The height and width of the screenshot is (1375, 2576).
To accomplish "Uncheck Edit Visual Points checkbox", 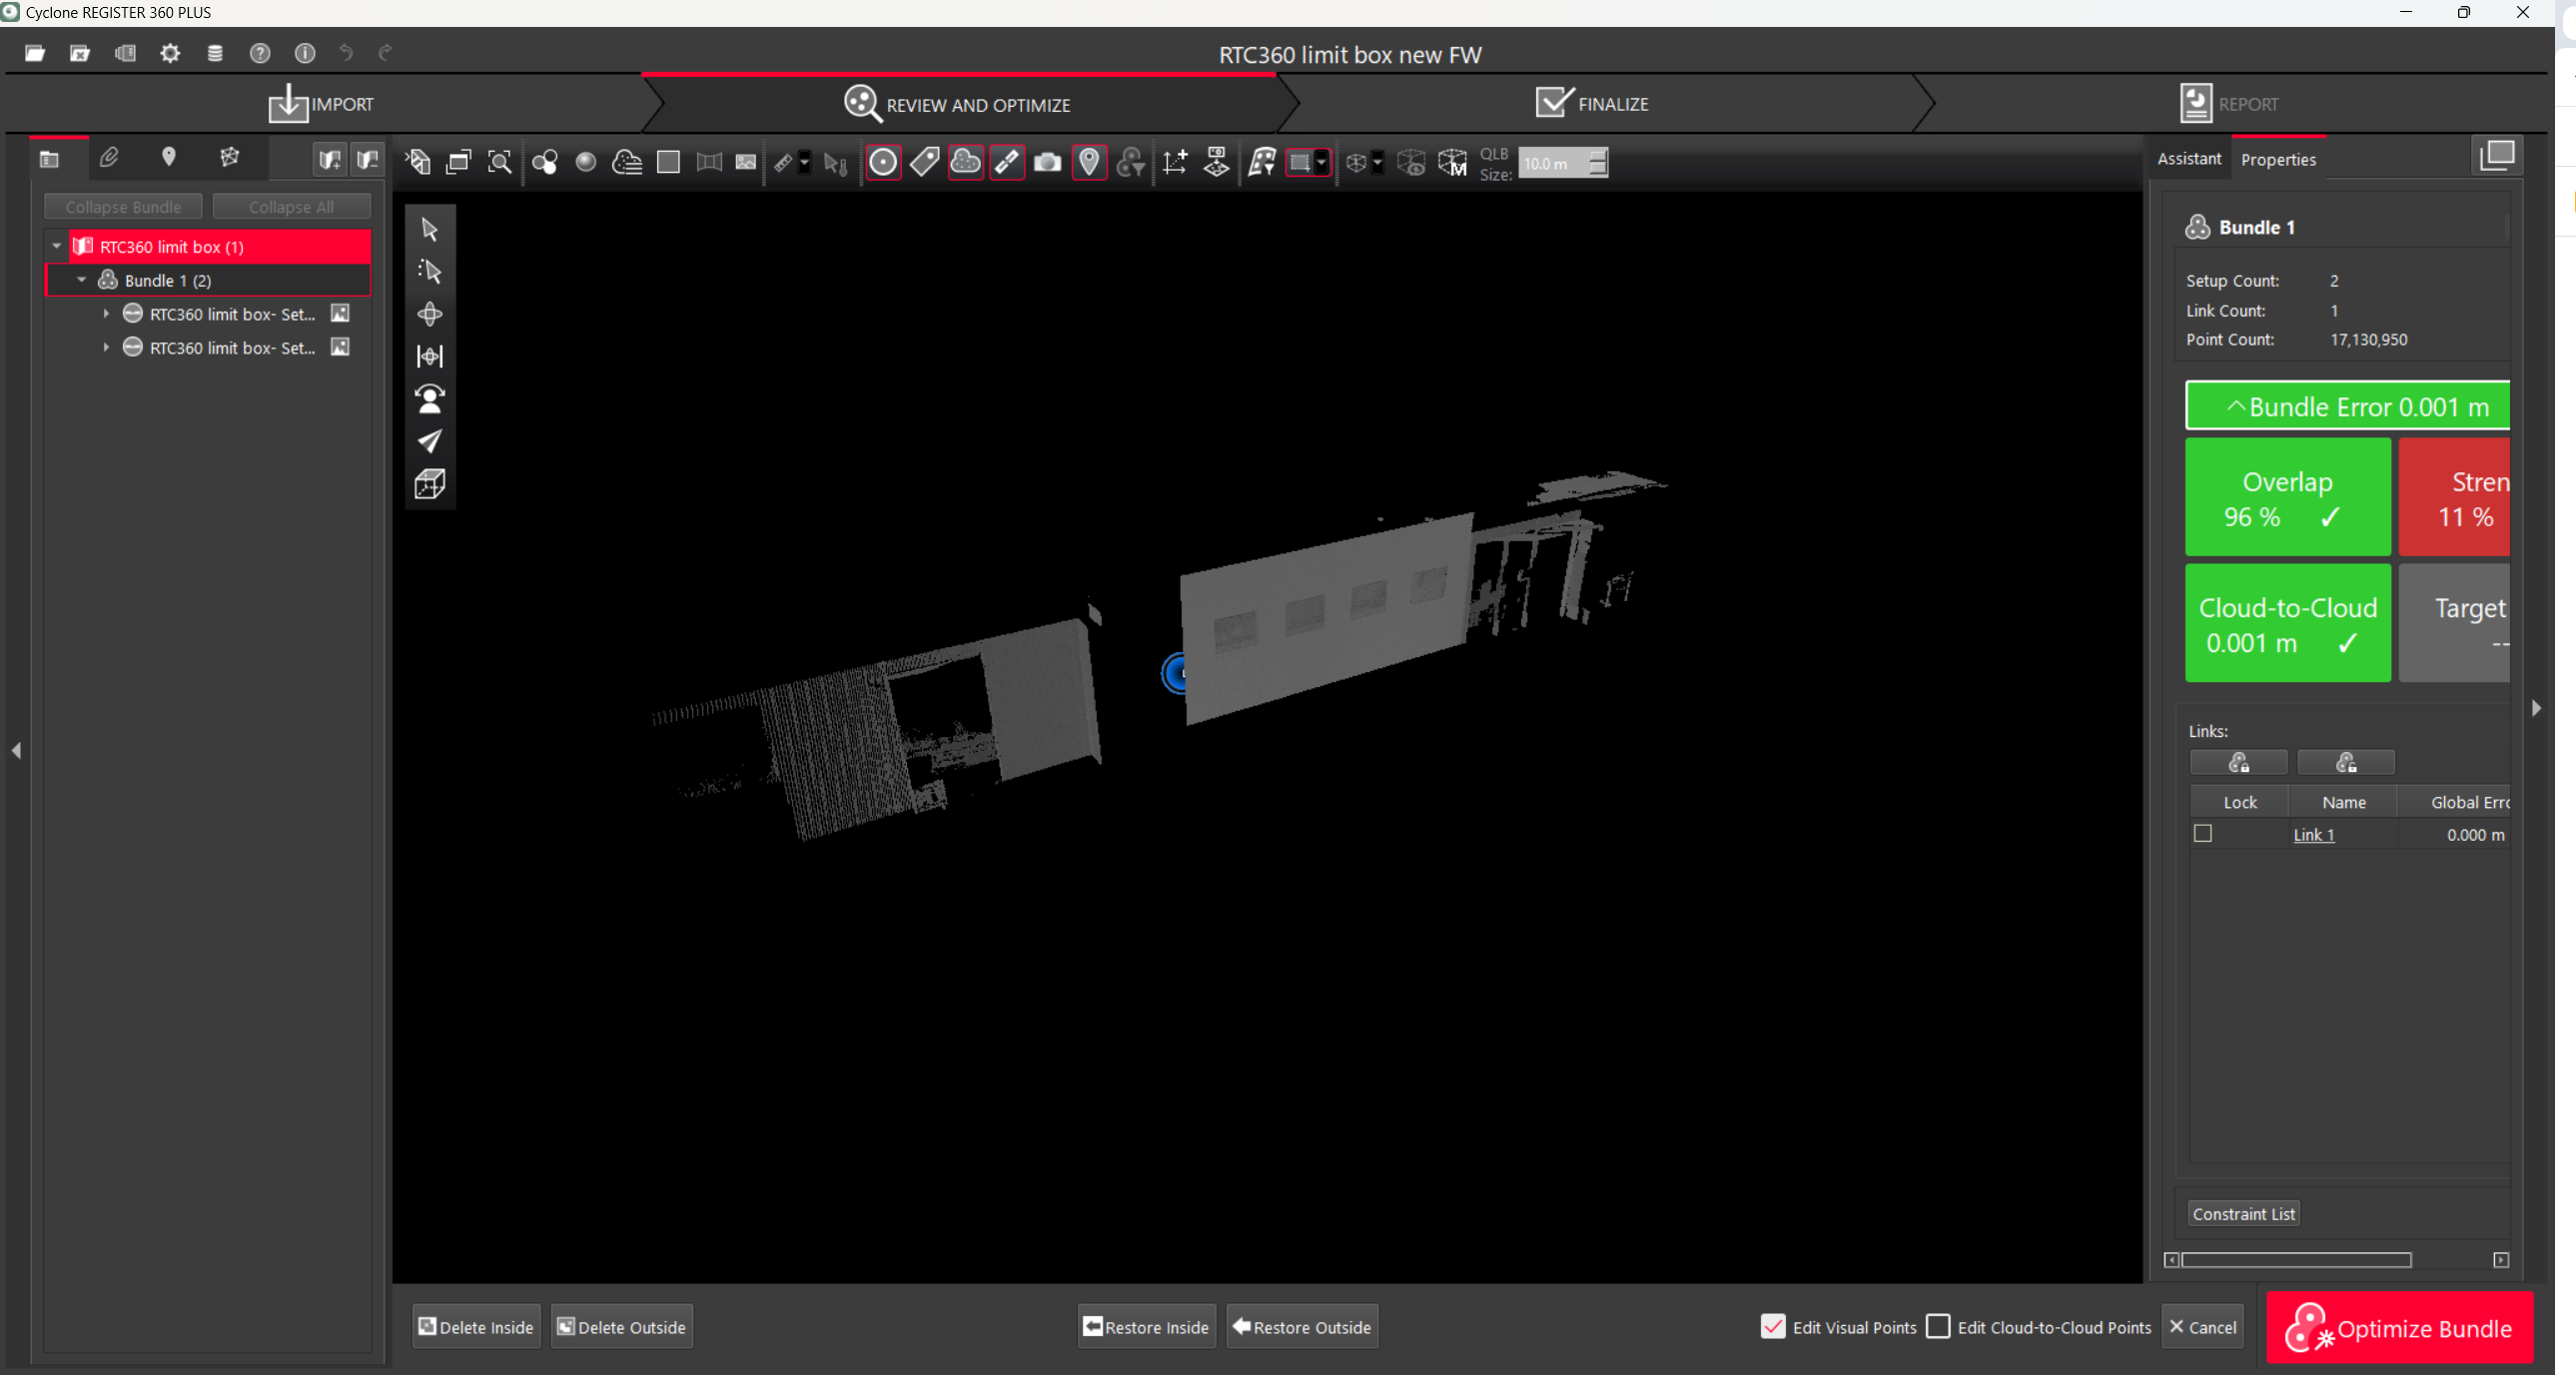I will tap(1773, 1326).
